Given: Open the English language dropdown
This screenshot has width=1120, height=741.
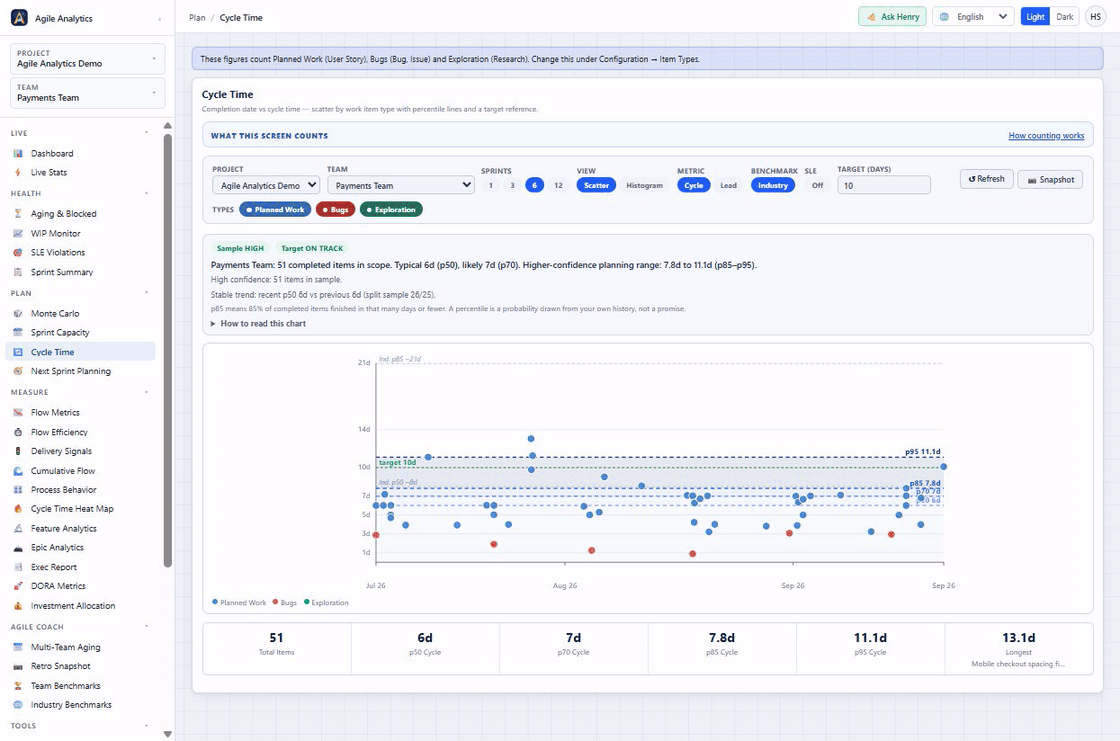Looking at the screenshot, I should click(974, 16).
